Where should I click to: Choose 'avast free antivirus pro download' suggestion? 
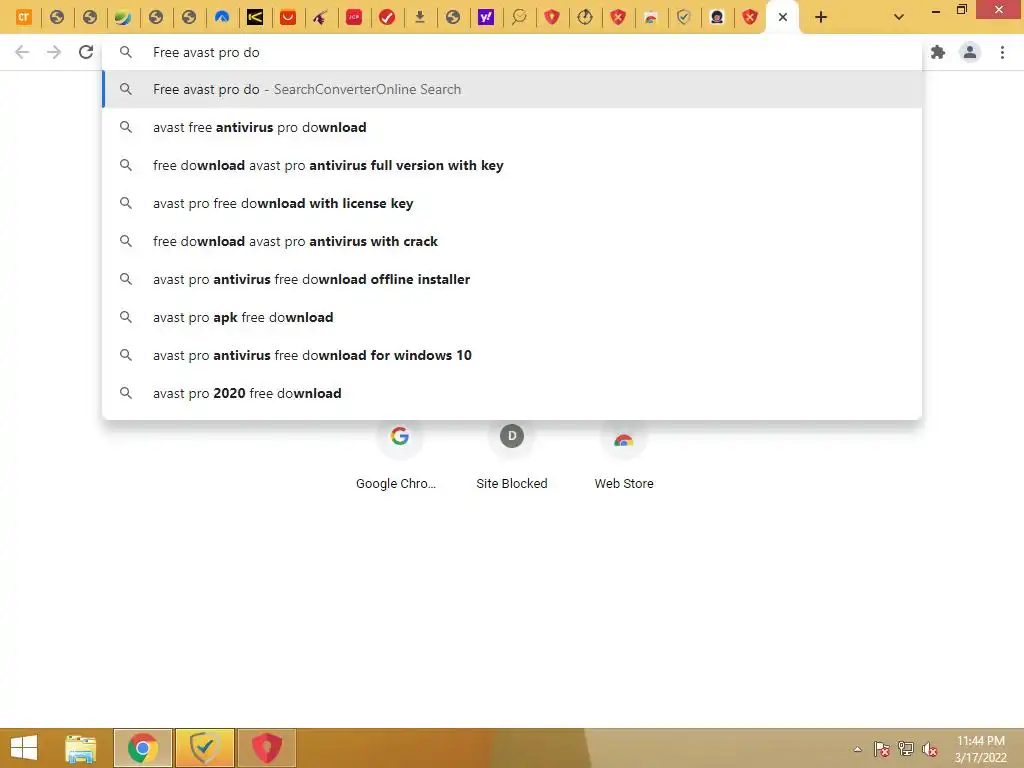coord(512,127)
